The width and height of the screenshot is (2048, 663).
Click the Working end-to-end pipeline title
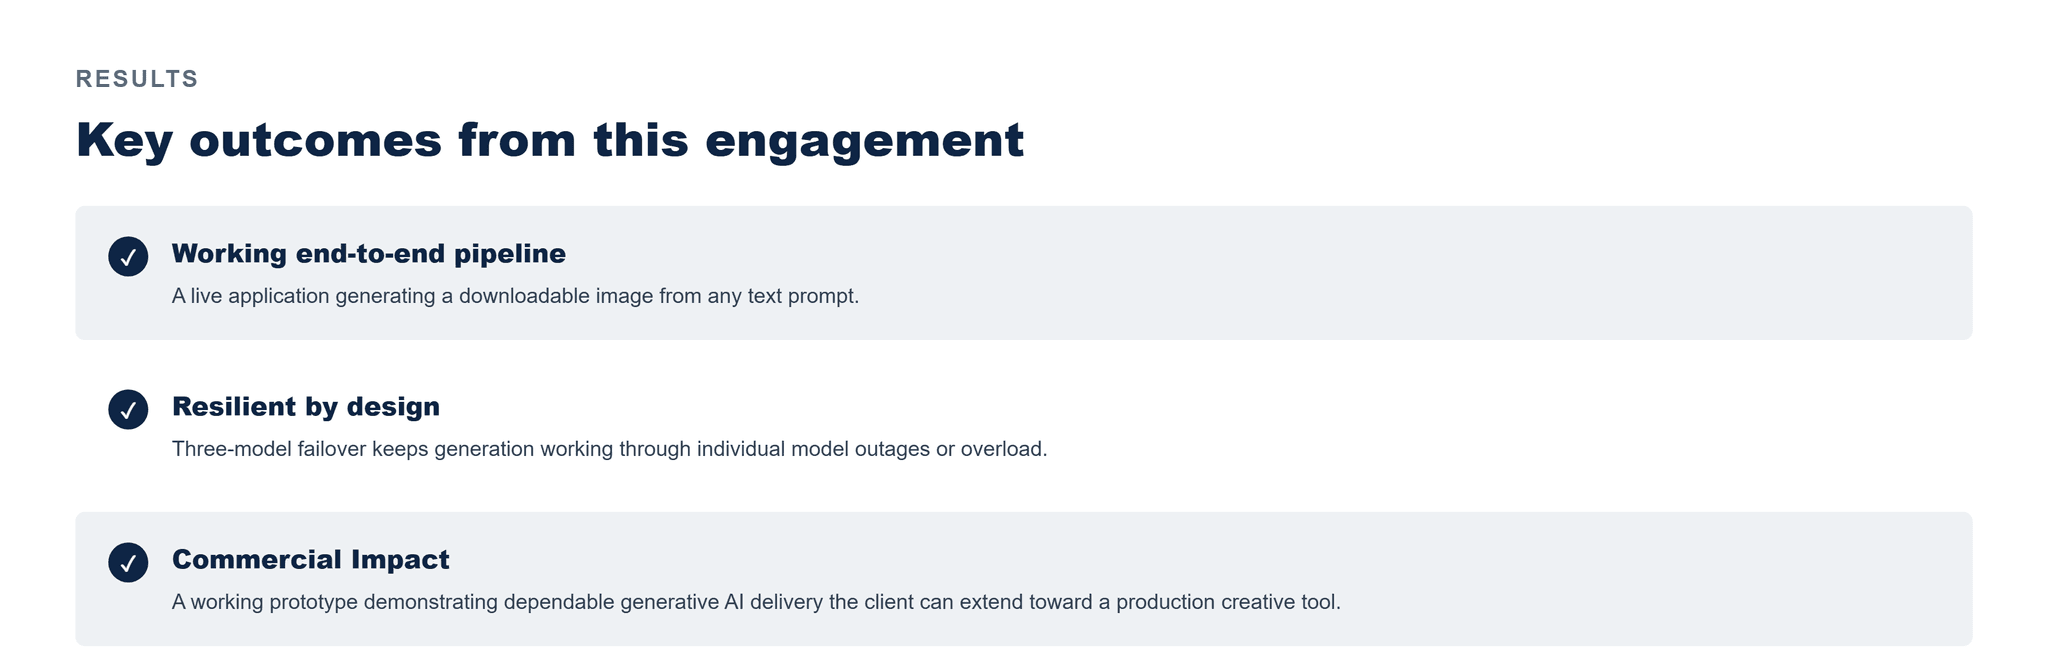369,254
